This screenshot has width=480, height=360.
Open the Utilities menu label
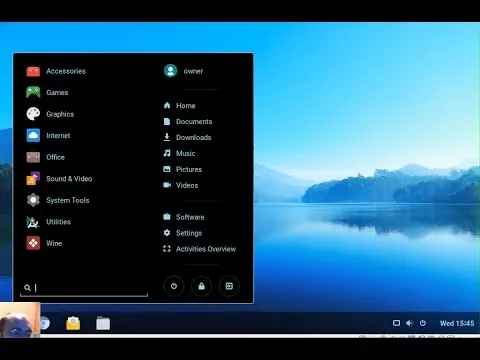tap(58, 222)
